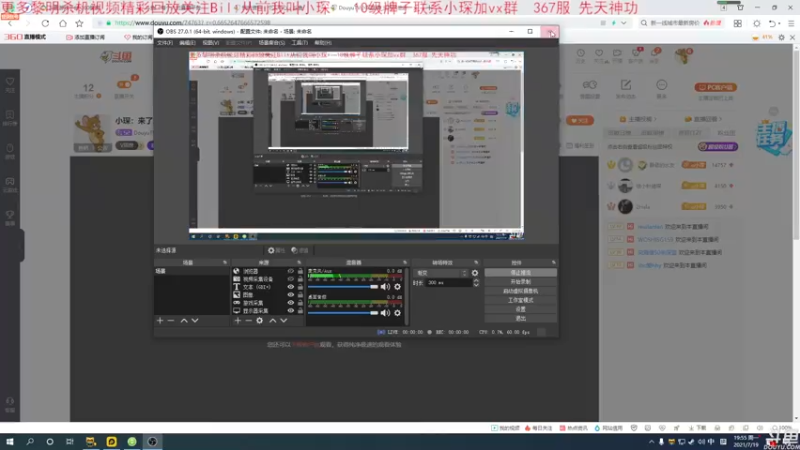Open Mic/Aux audio settings gear
This screenshot has width=800, height=450.
click(397, 287)
